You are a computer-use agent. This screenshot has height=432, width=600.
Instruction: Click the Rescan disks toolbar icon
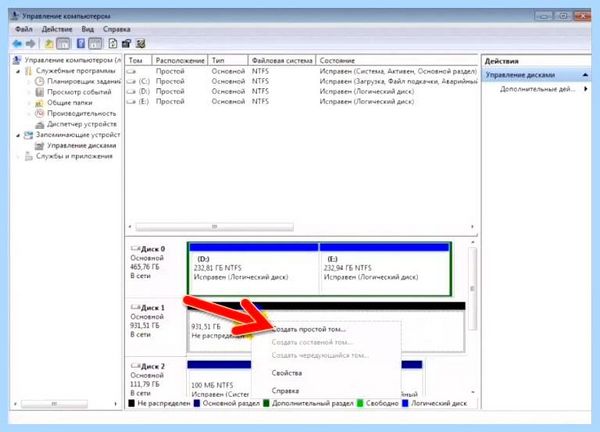point(126,44)
